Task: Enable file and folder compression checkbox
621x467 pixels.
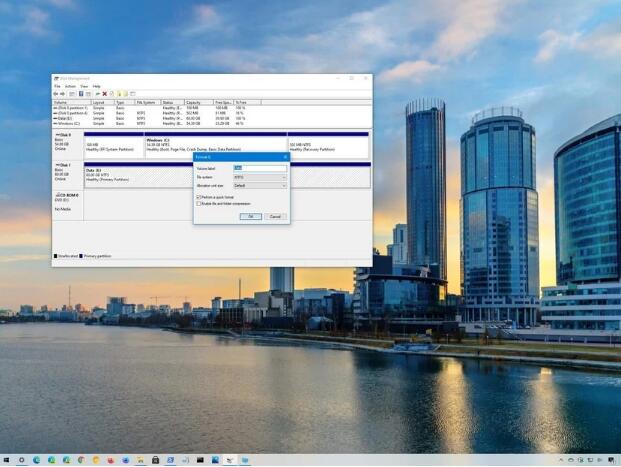Action: point(199,204)
